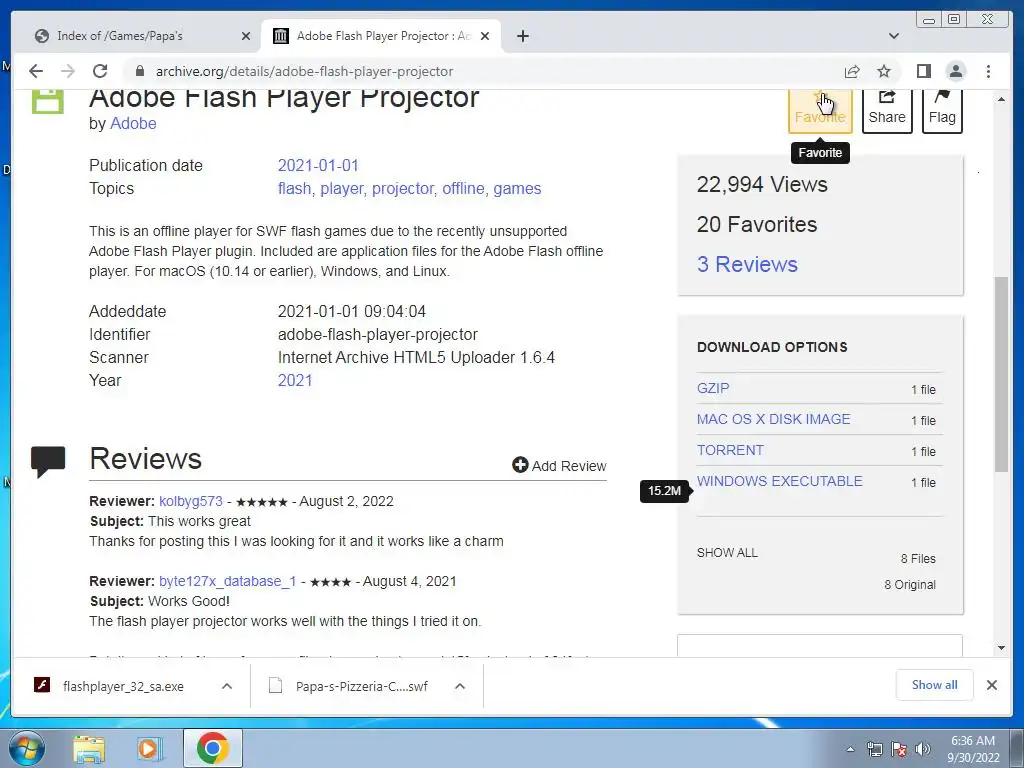Click the site security lock icon
Viewport: 1024px width, 768px height.
tap(139, 71)
